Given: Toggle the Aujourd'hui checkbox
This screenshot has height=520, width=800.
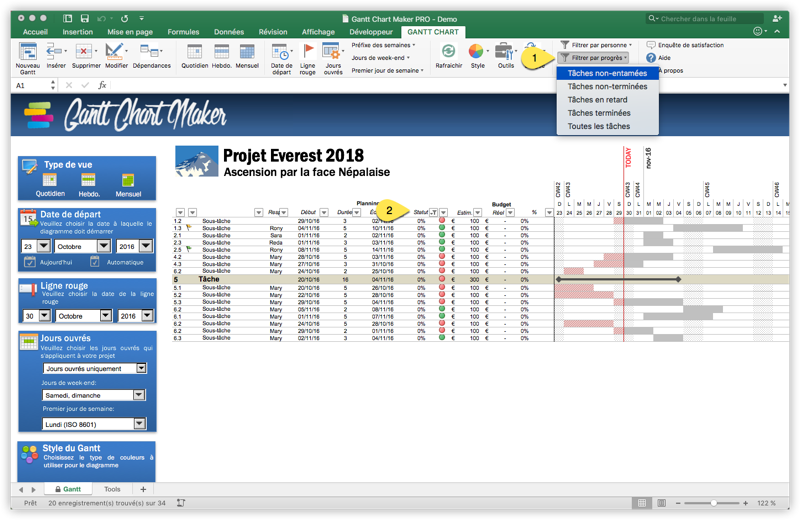Looking at the screenshot, I should coord(30,262).
